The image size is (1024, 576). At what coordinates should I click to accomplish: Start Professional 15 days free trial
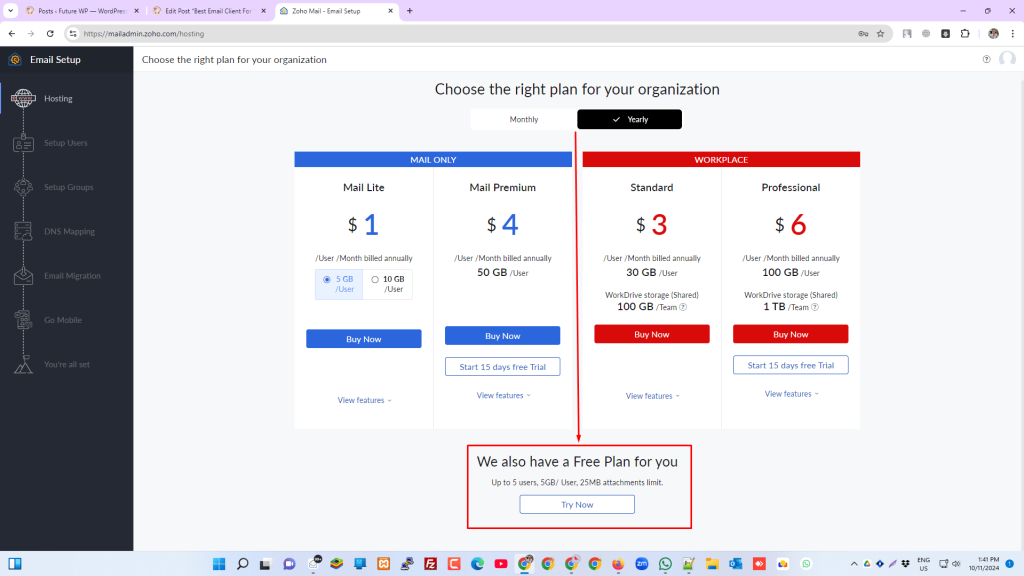point(791,365)
